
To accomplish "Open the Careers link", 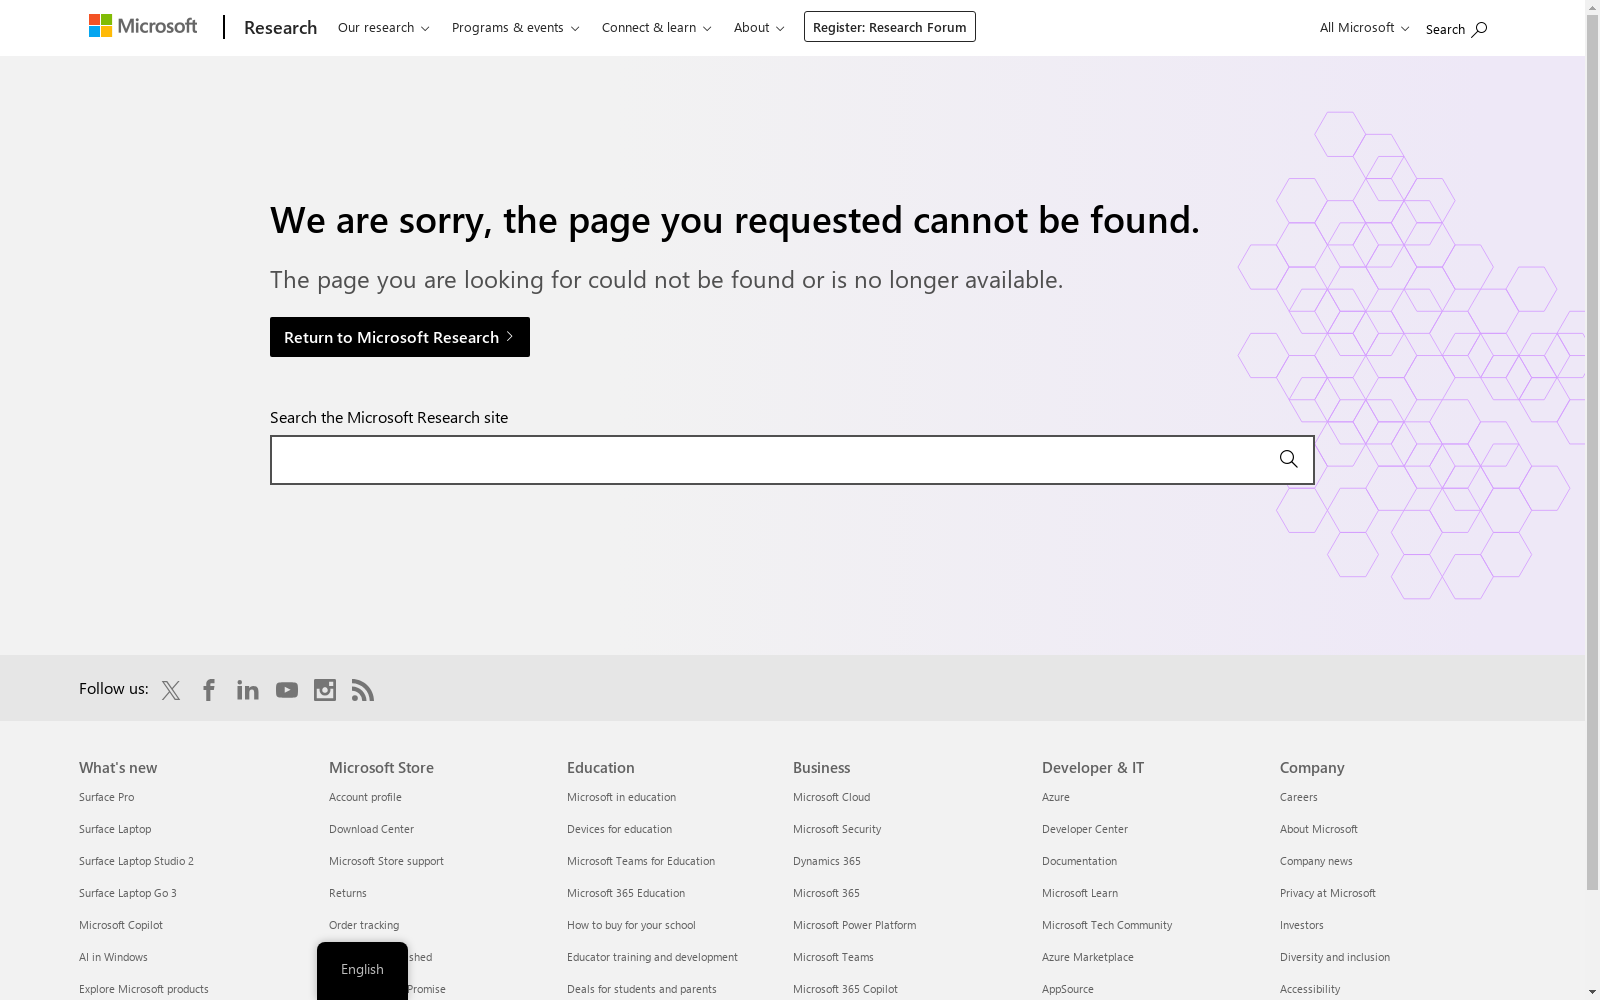I will tap(1299, 797).
